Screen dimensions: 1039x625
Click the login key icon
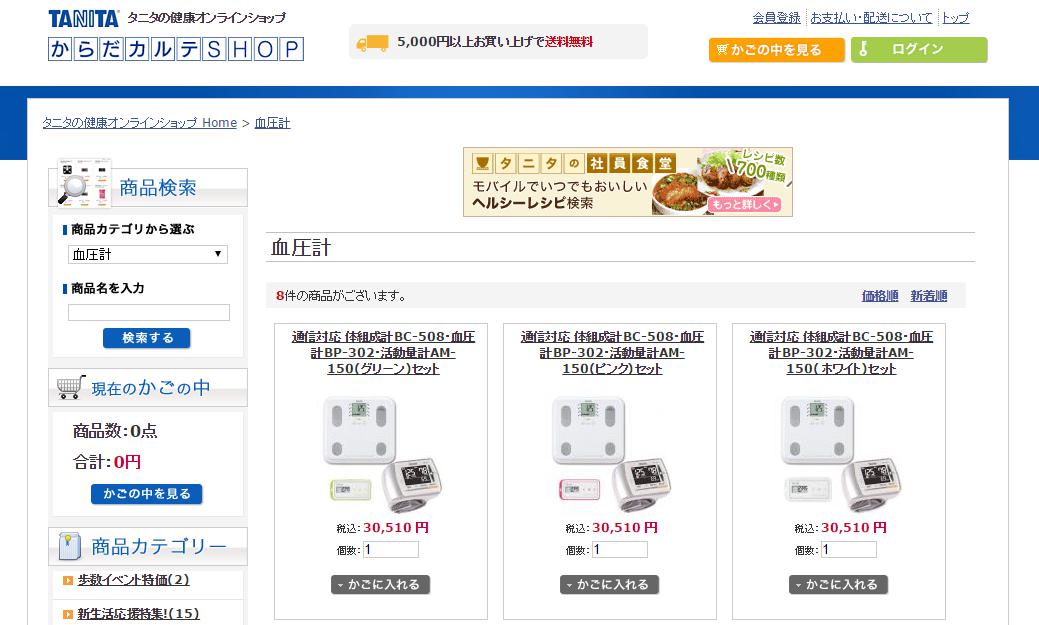[863, 49]
